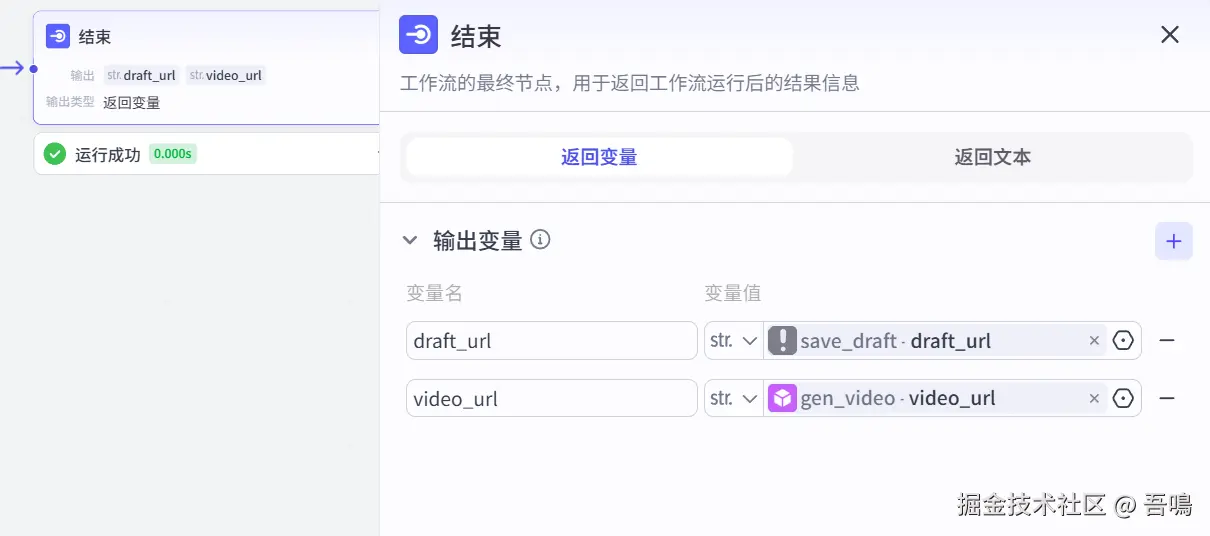Edit the video_url variable name field
Viewport: 1210px width, 536px height.
click(552, 398)
